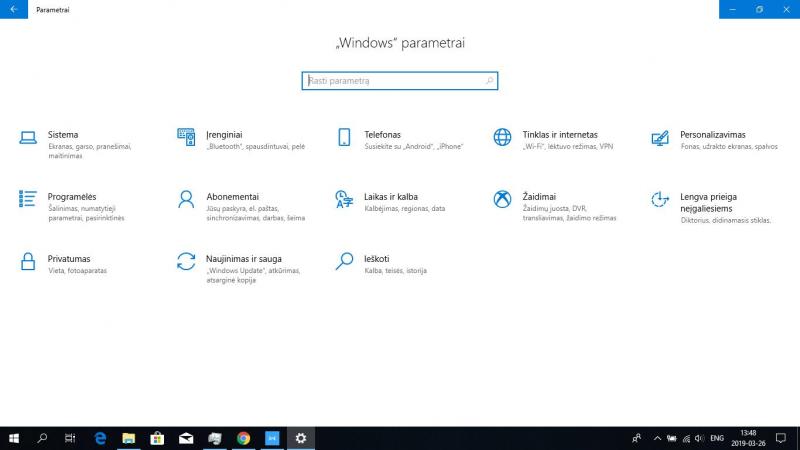Open the People icon in system tray
Viewport: 800px width, 450px height.
click(x=637, y=438)
